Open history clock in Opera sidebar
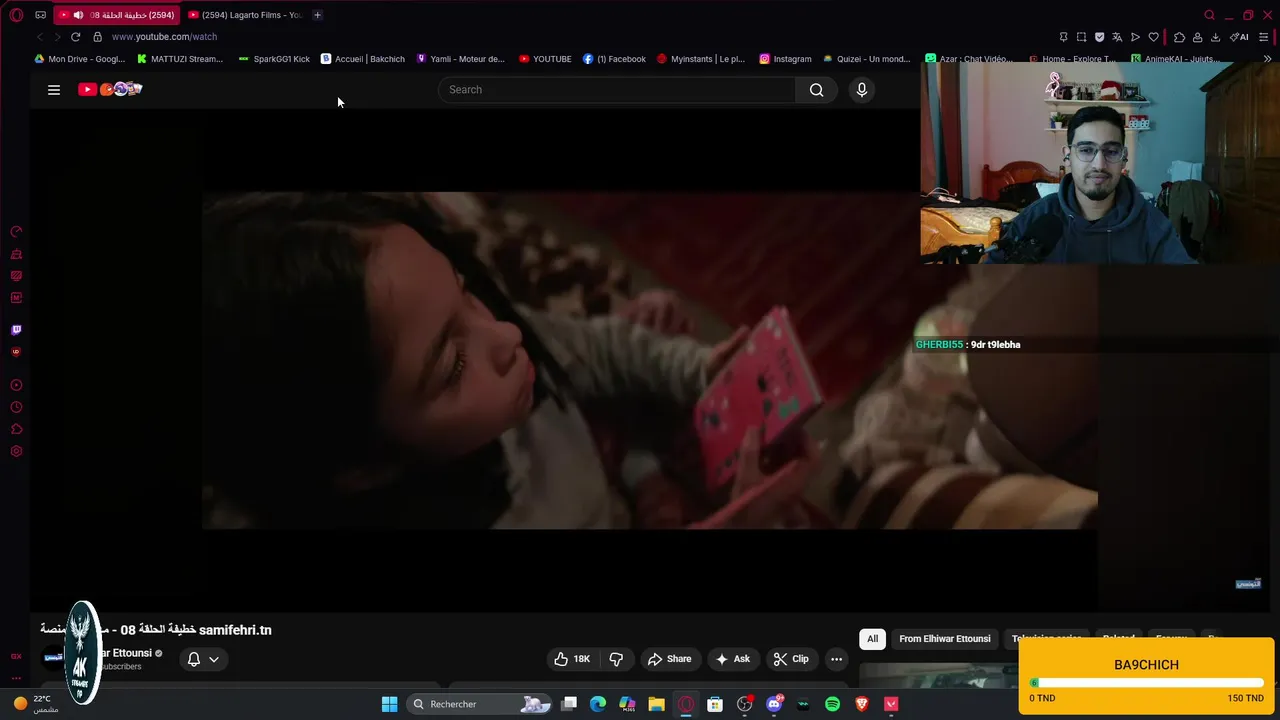 (x=16, y=407)
